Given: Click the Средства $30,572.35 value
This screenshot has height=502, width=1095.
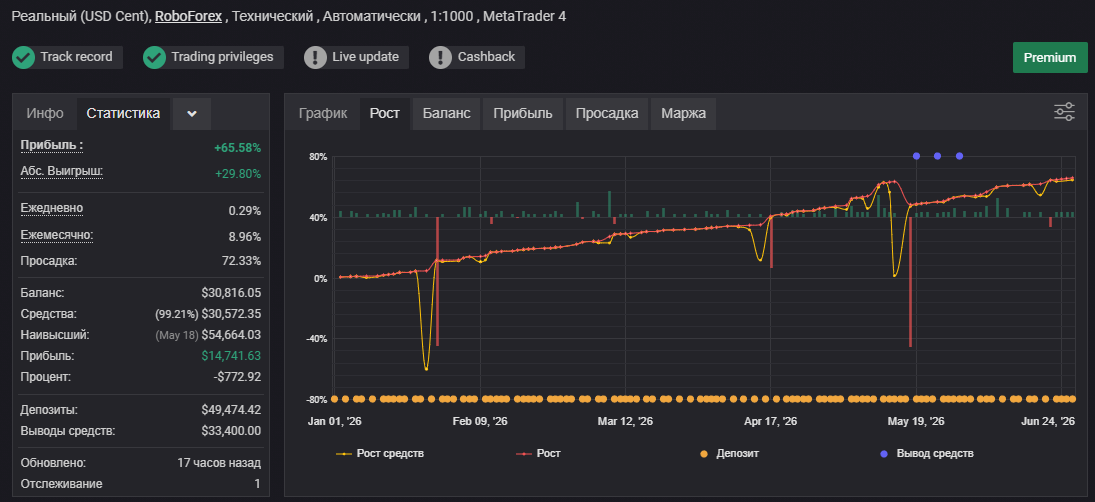Looking at the screenshot, I should coord(231,314).
